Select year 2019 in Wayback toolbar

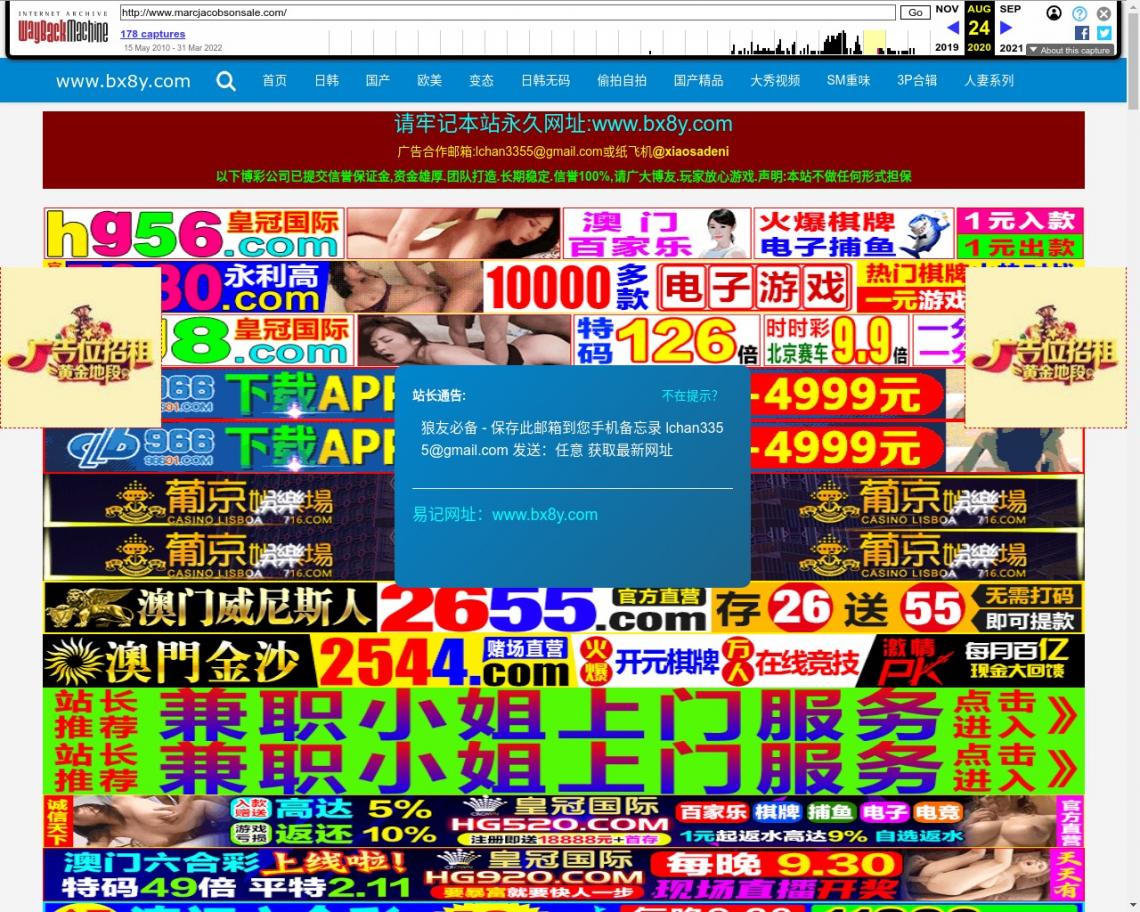coord(947,47)
